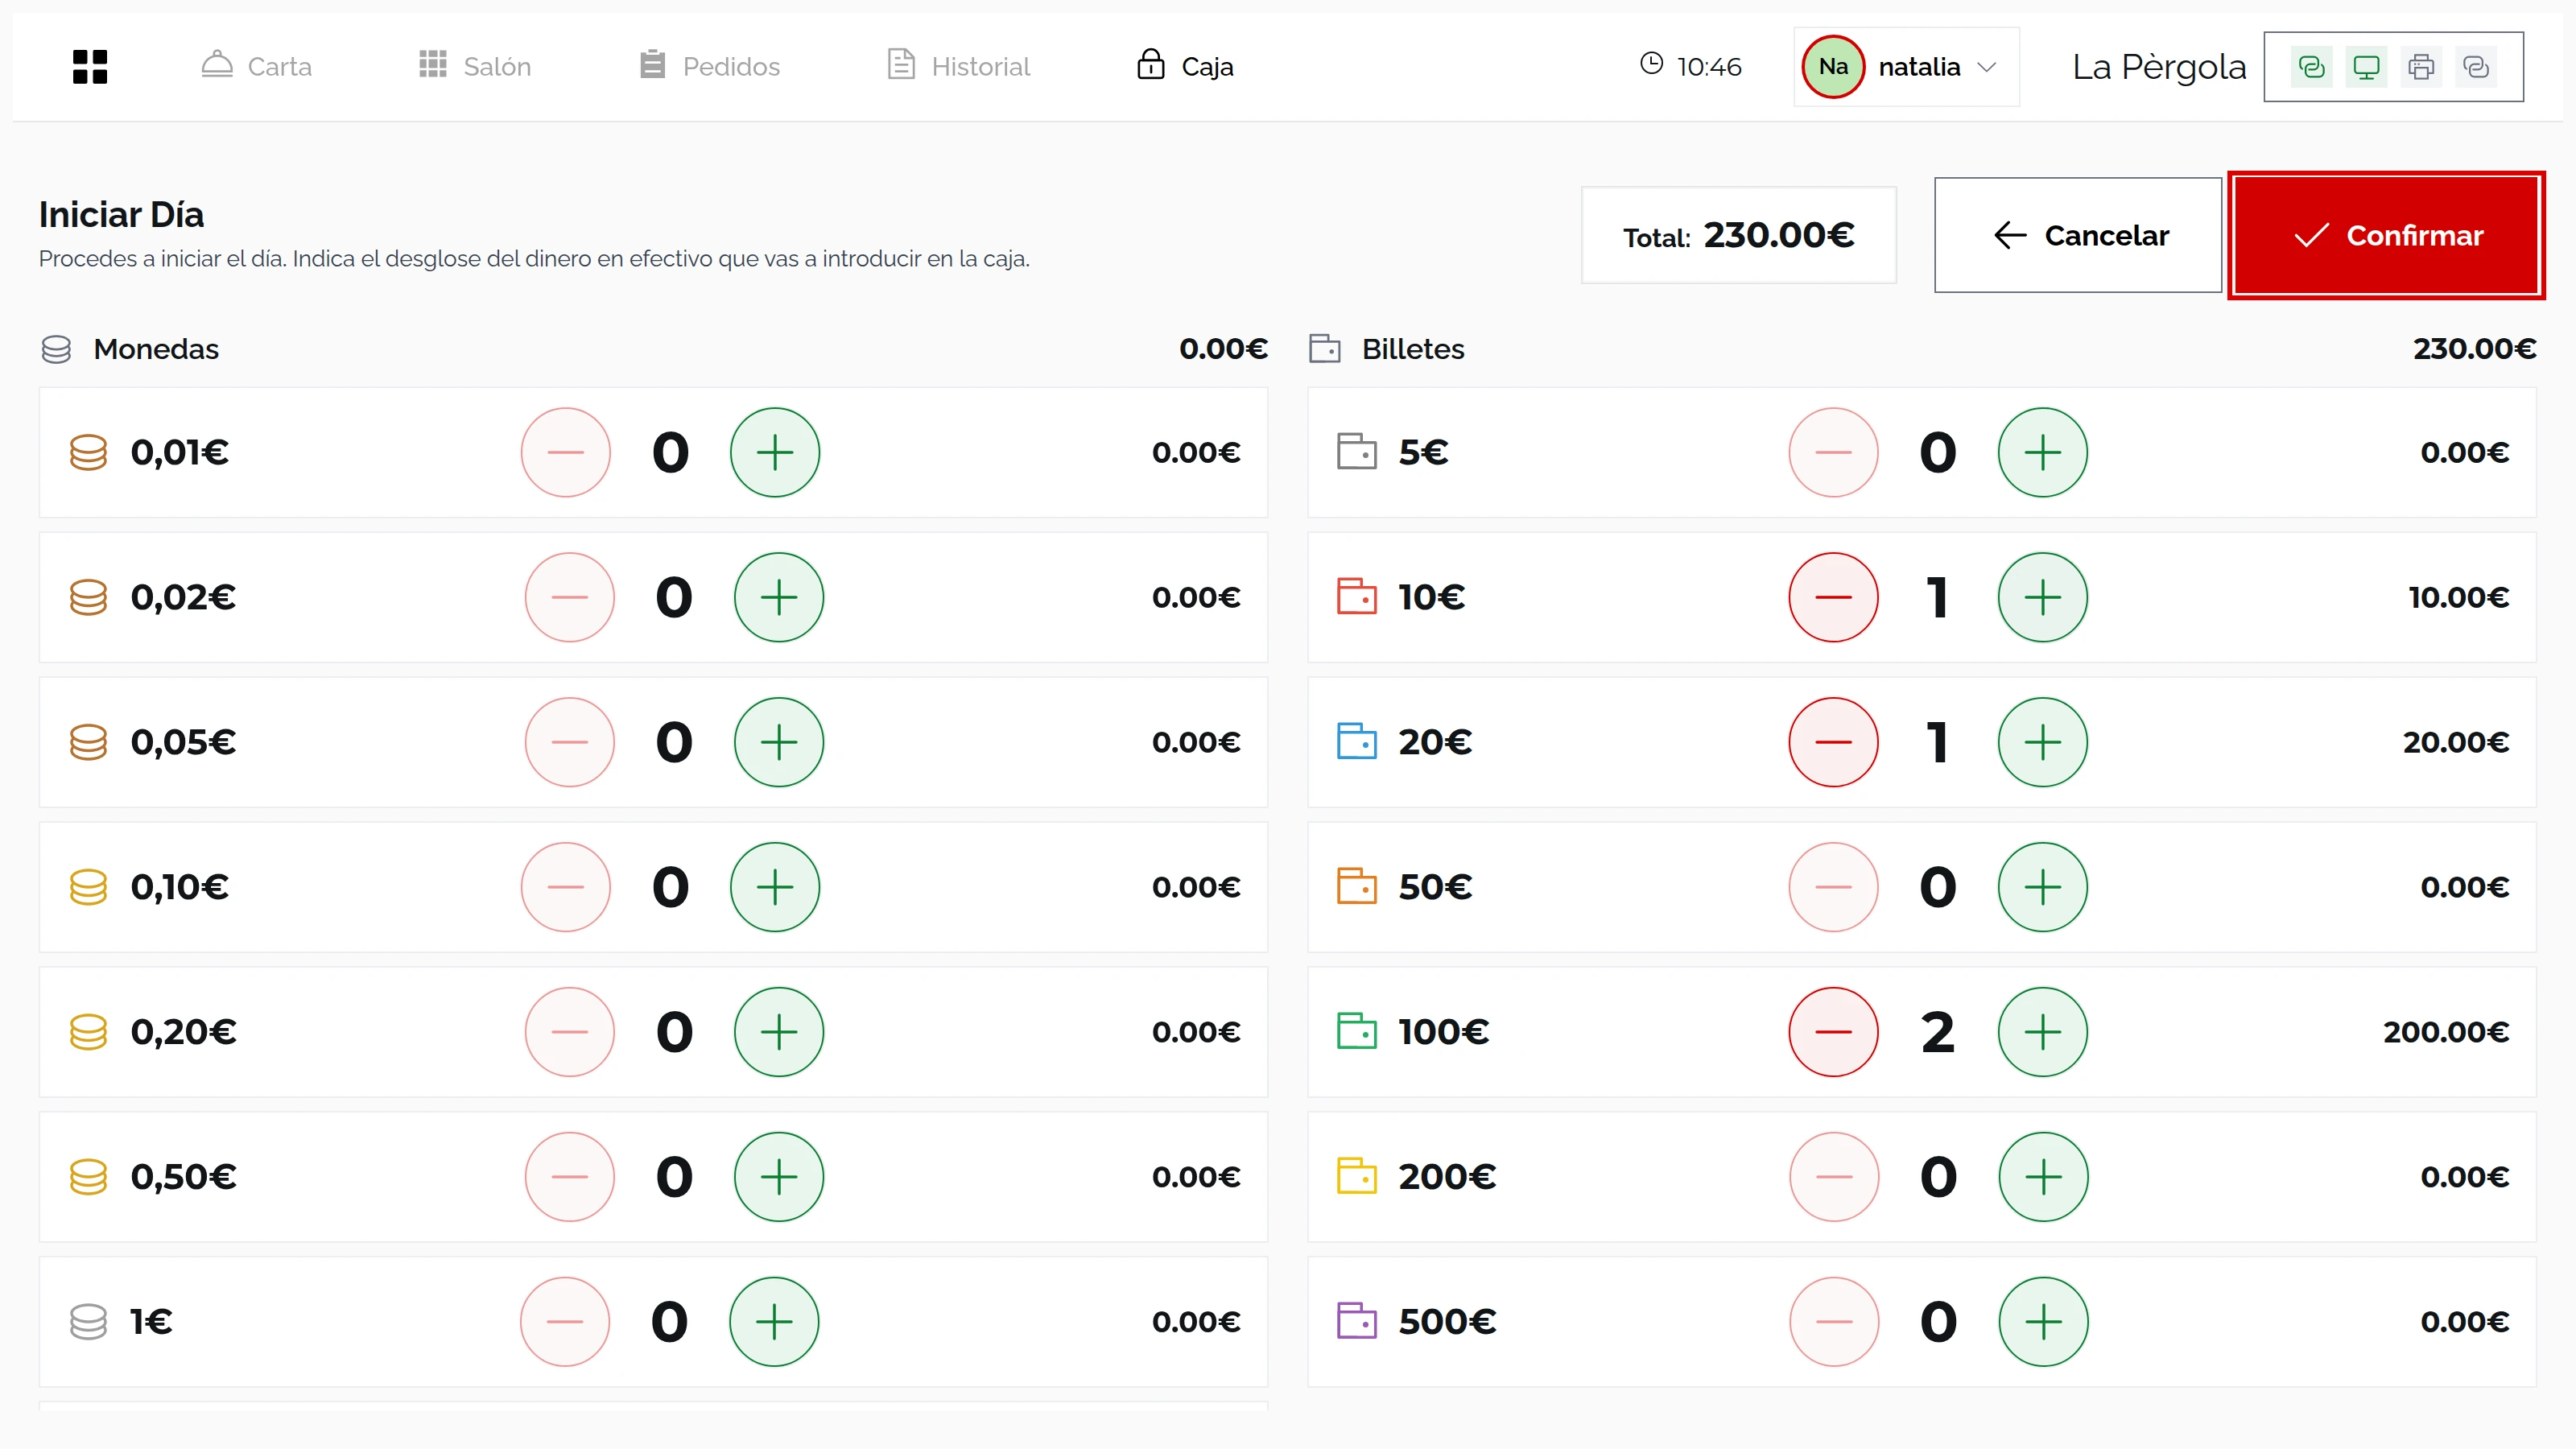
Task: Click the printer status icon
Action: (x=2421, y=67)
